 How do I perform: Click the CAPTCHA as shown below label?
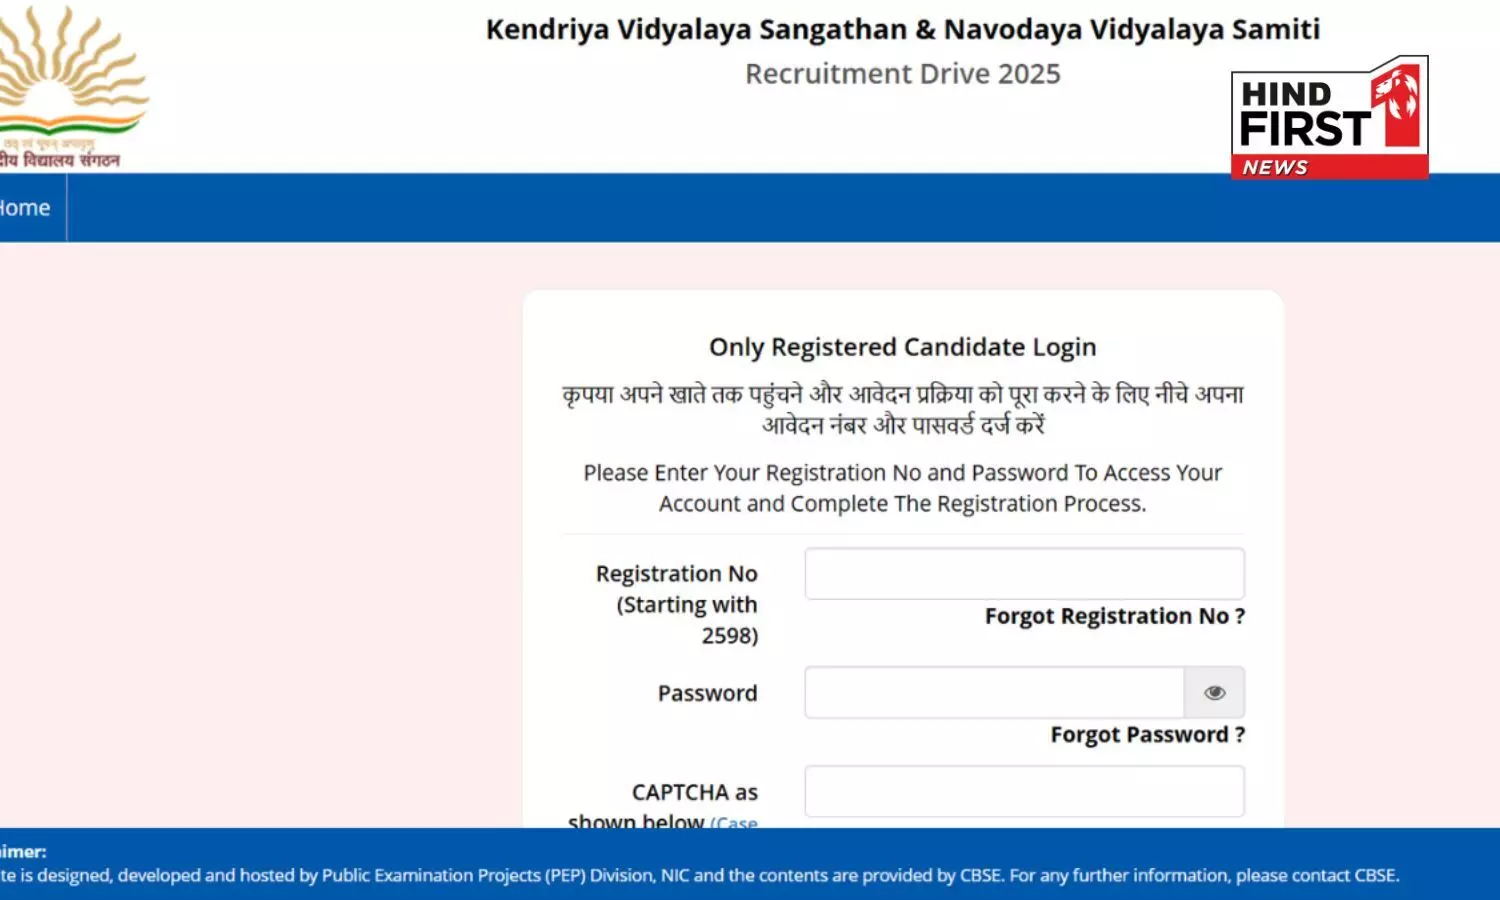click(694, 793)
